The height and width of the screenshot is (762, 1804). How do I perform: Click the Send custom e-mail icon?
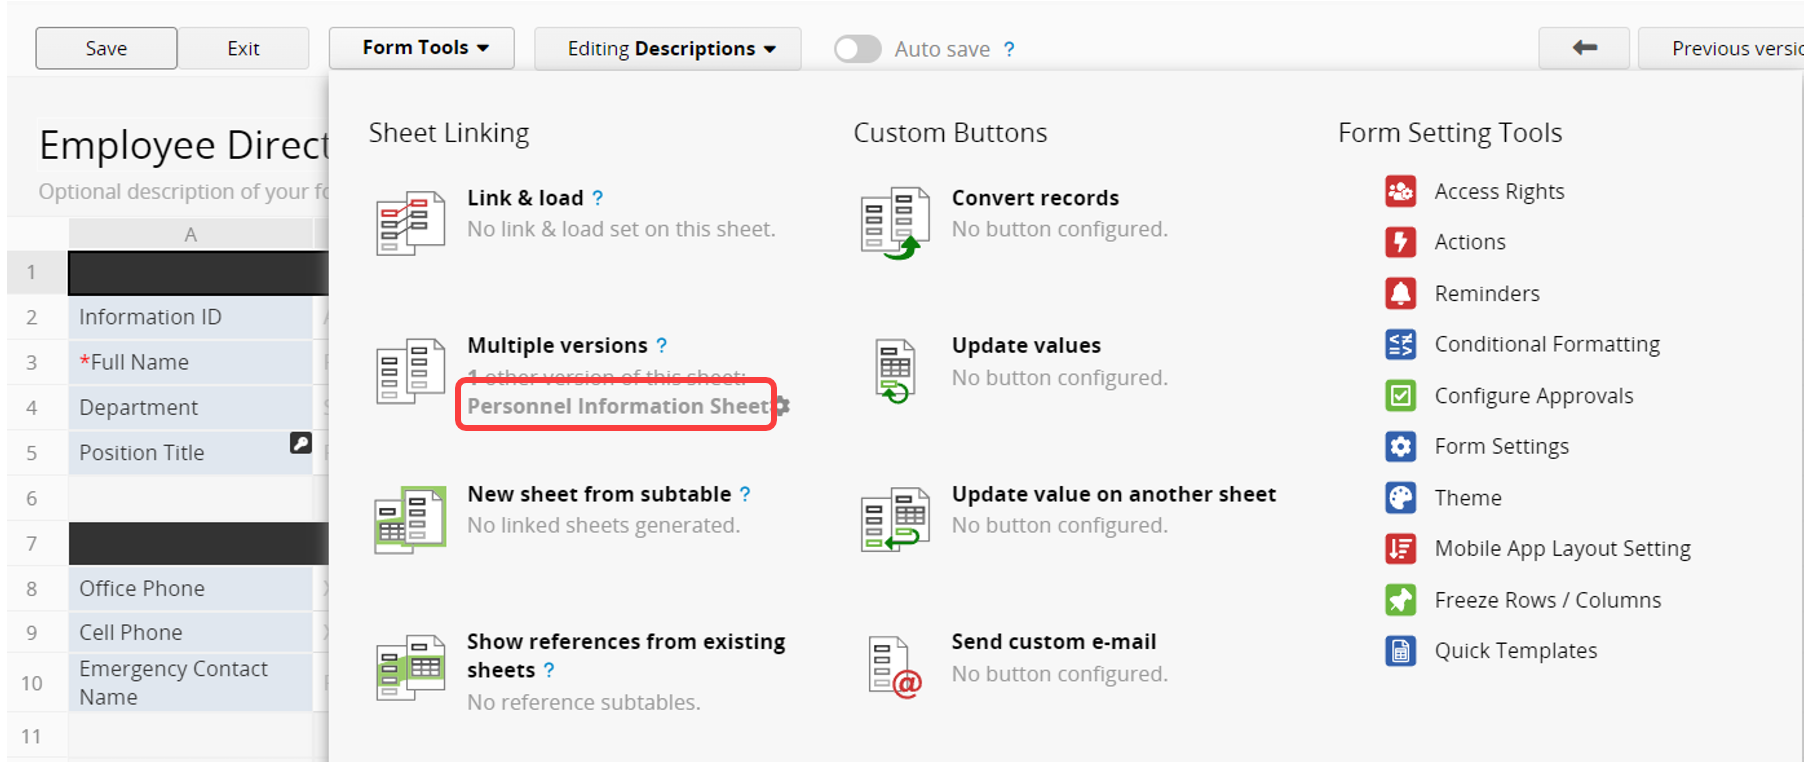(x=894, y=667)
